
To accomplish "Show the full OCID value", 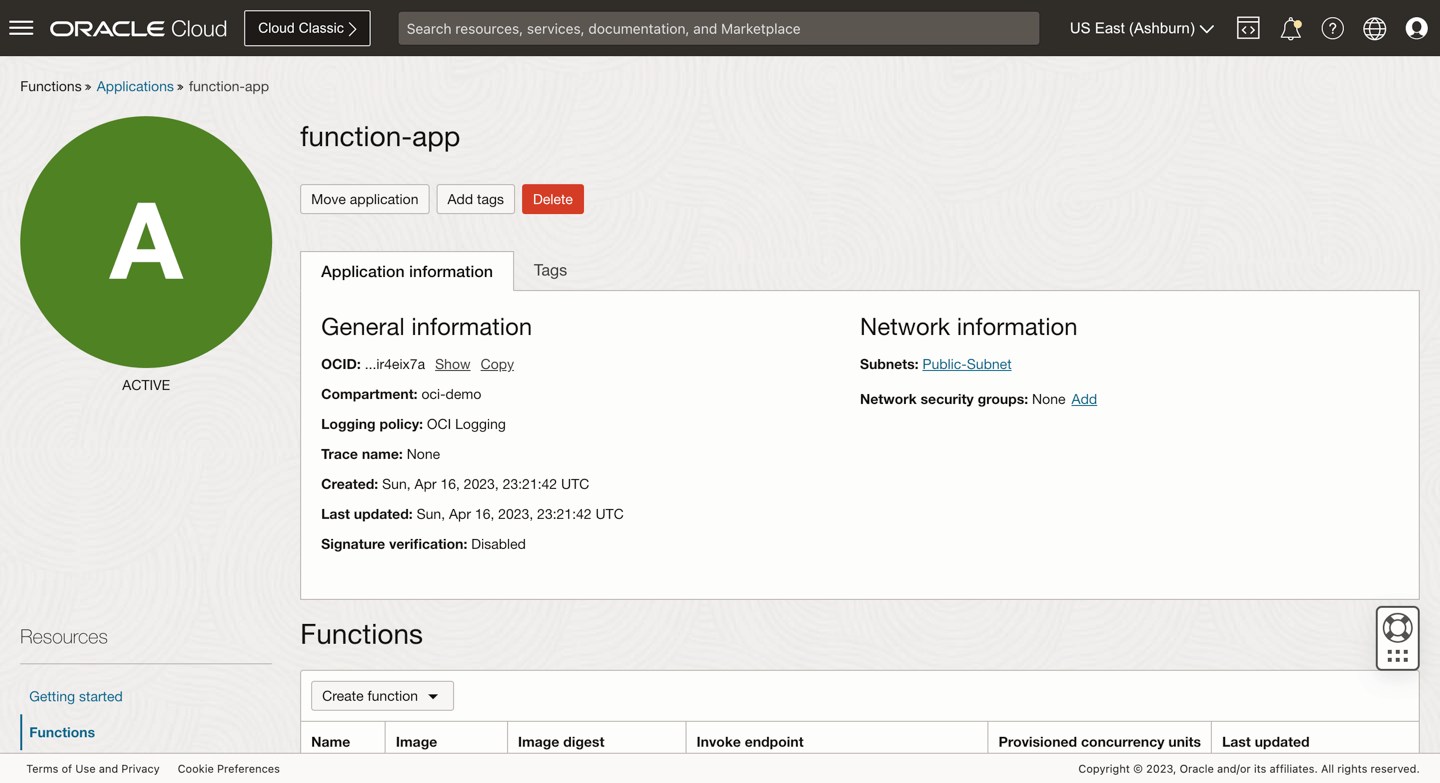I will coord(452,364).
